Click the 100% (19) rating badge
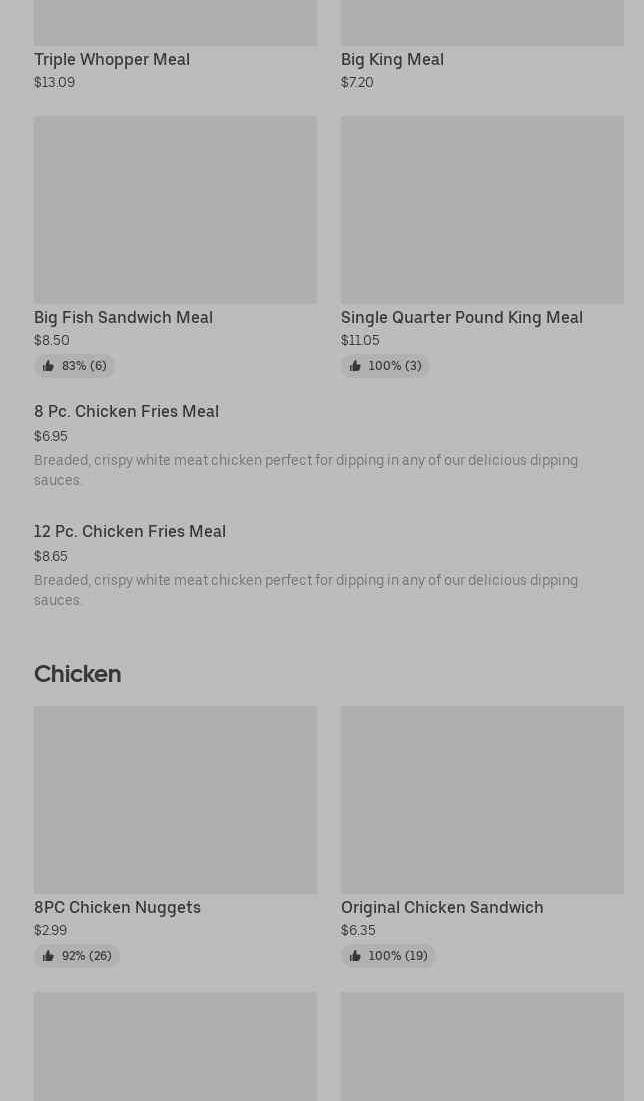 point(388,956)
